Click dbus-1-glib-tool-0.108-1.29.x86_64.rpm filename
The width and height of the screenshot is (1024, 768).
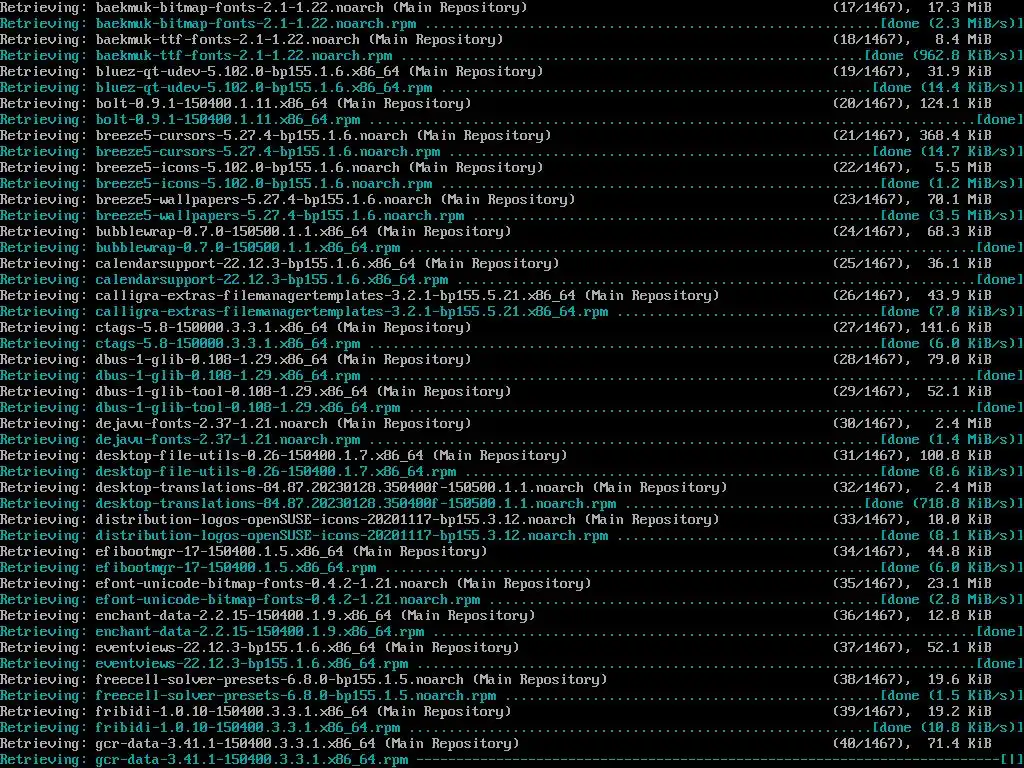248,408
